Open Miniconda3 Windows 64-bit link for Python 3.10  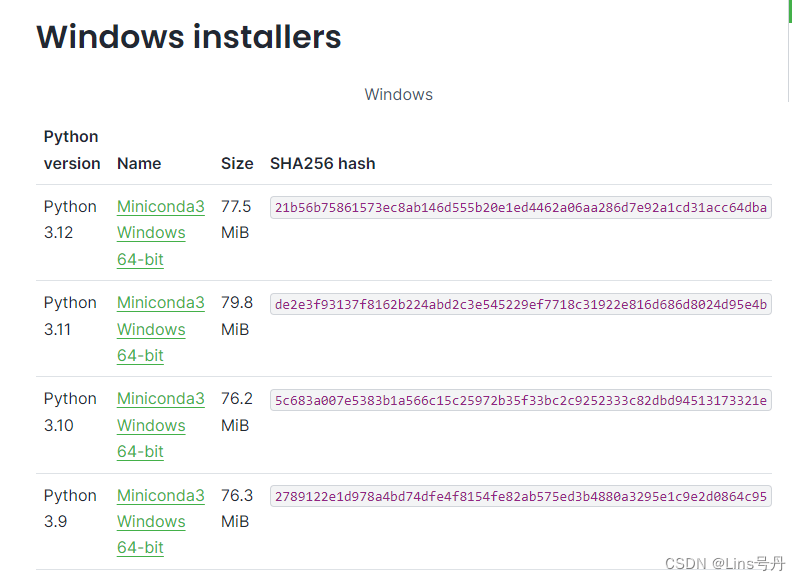pos(160,425)
